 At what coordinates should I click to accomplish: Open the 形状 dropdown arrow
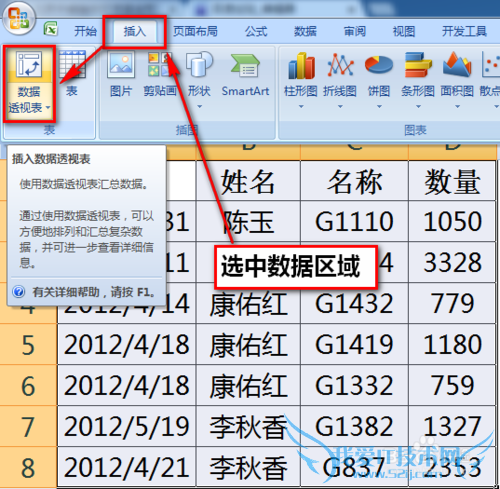(x=199, y=107)
